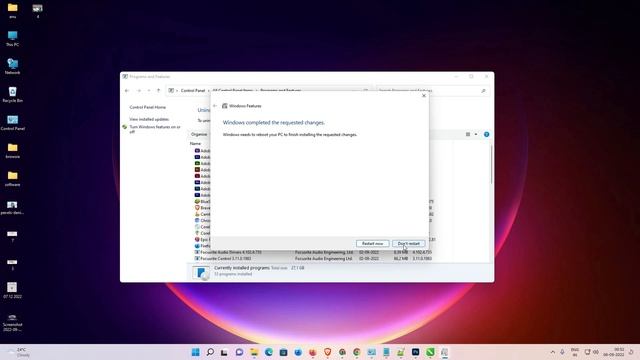The image size is (640, 360).
Task: Click the Name column header
Action: pos(196,144)
